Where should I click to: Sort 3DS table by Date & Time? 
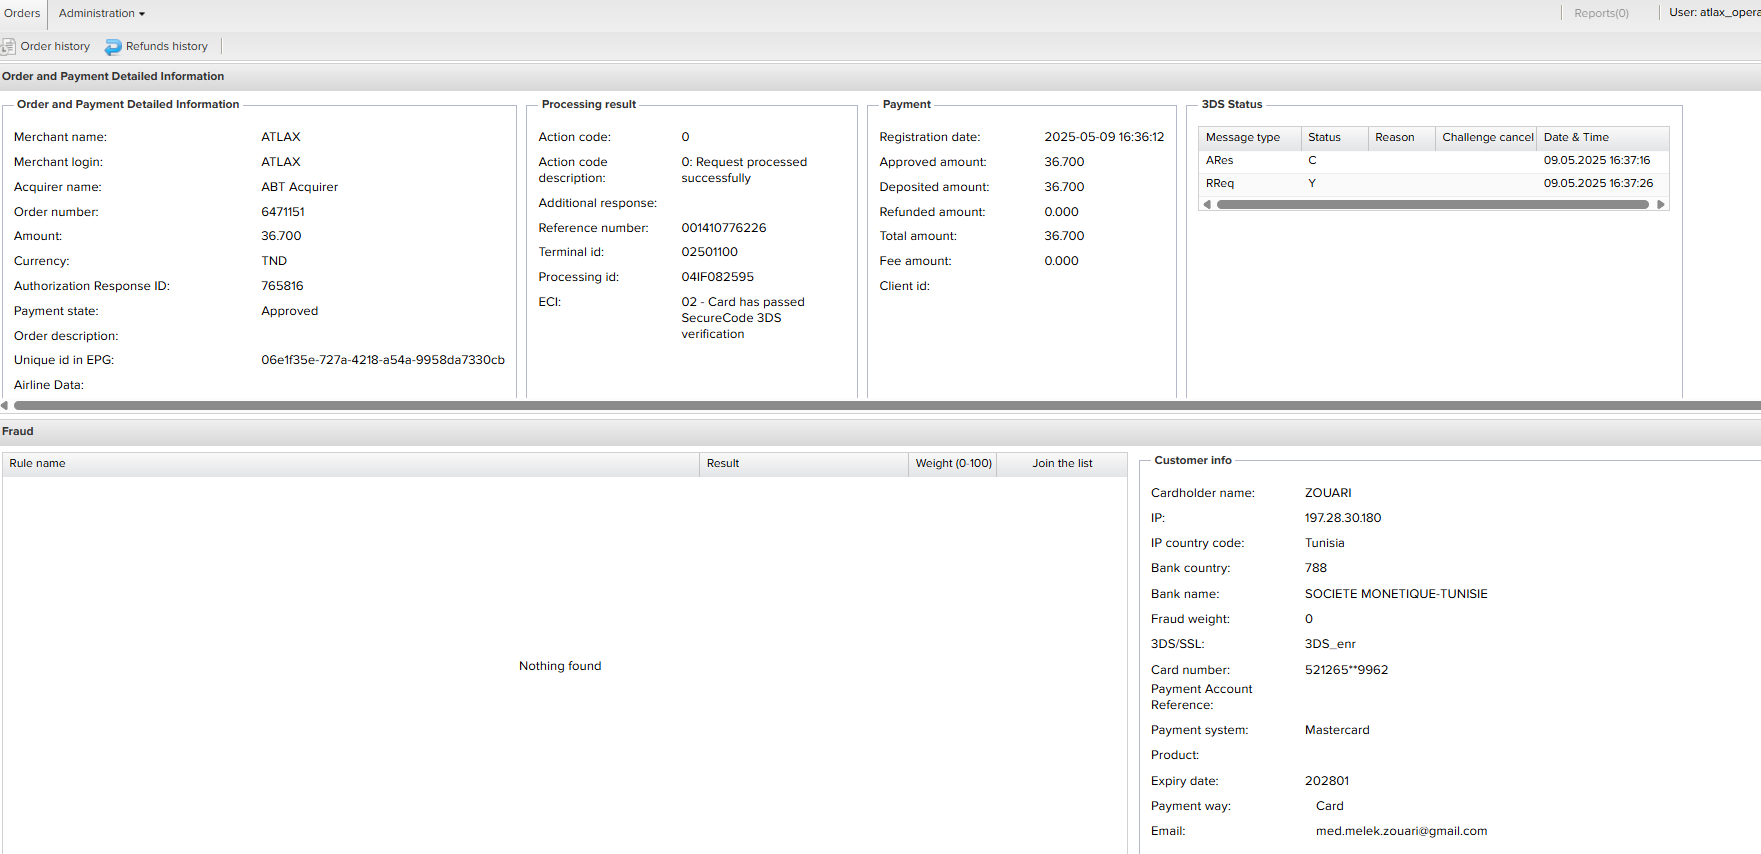(x=1576, y=137)
